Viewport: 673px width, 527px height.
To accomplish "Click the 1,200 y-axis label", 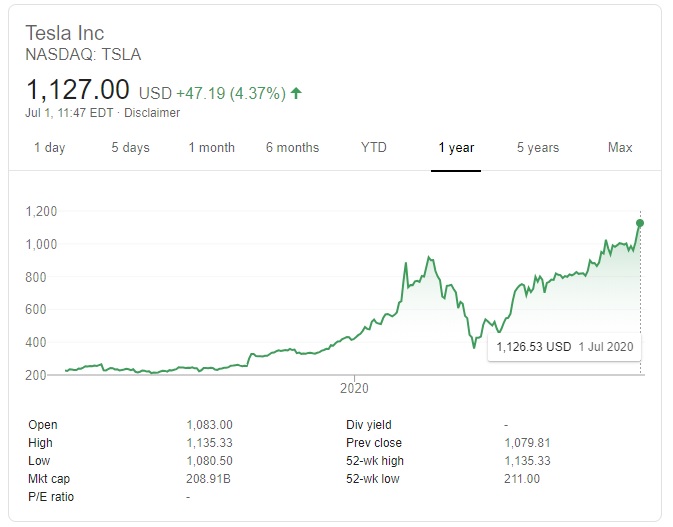I will pos(42,211).
